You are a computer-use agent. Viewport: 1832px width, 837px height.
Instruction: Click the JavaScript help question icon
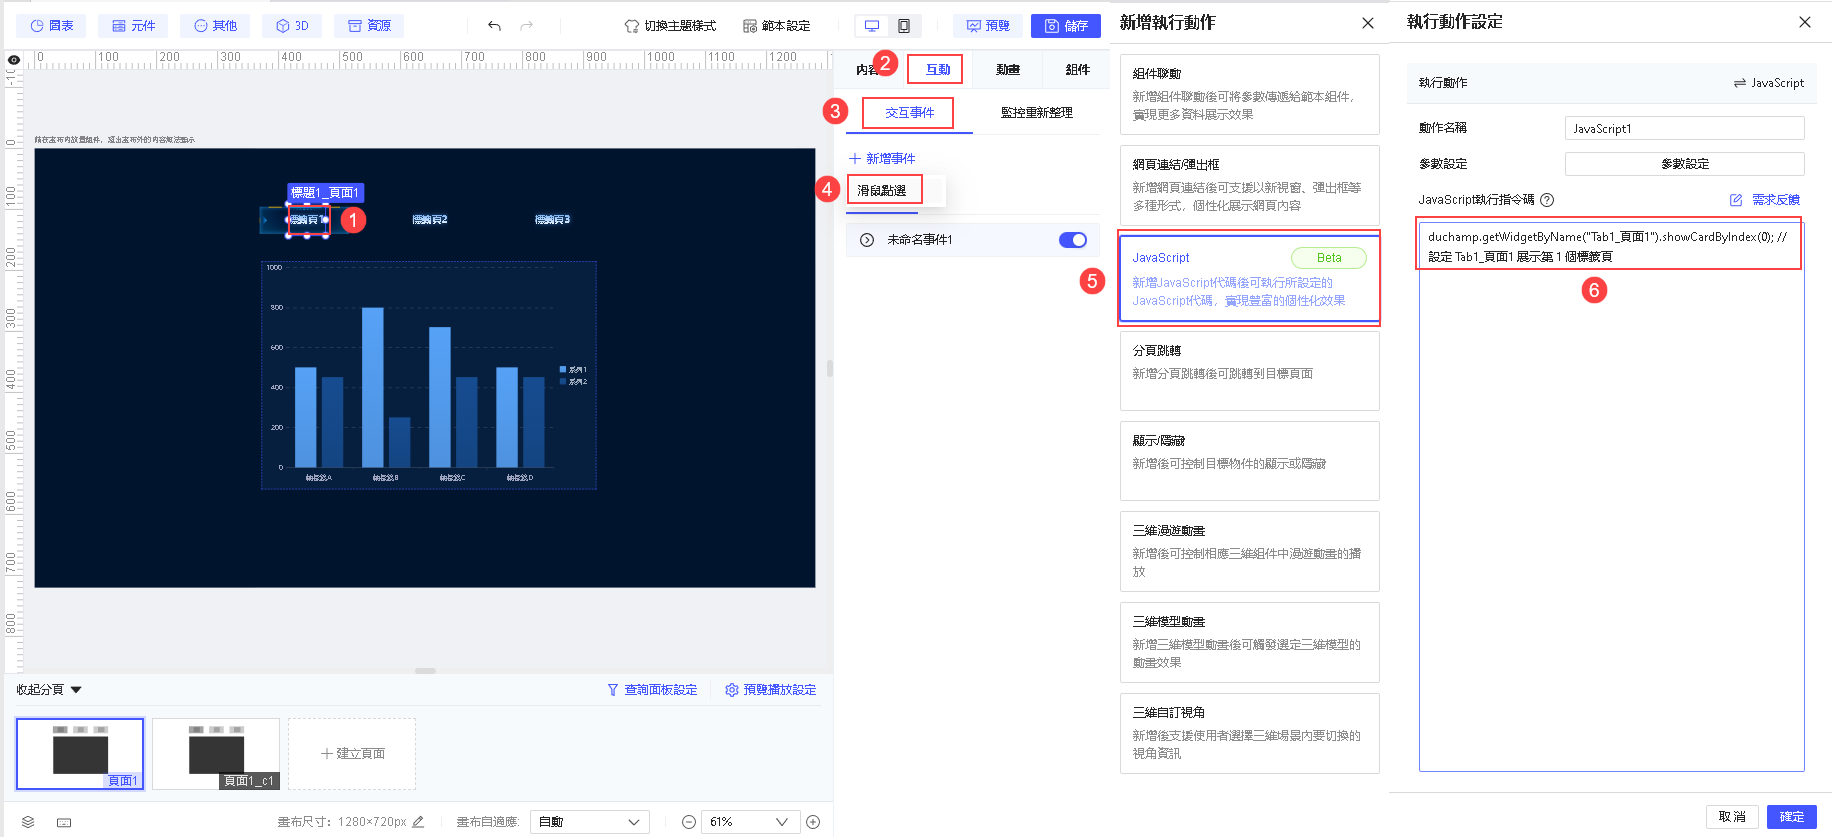[1547, 200]
